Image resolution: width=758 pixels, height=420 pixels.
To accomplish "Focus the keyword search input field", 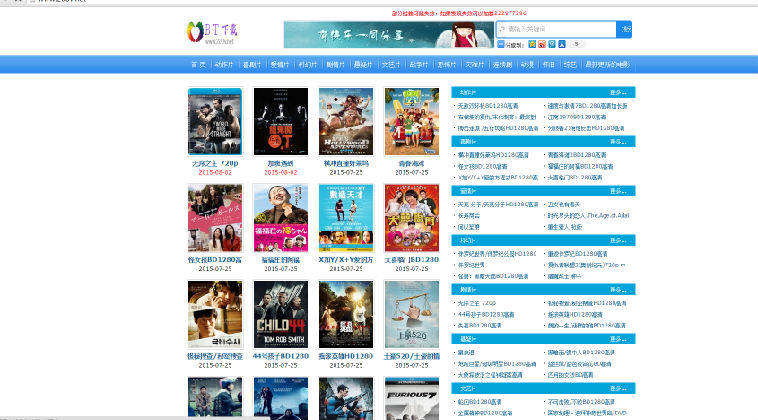I will pyautogui.click(x=556, y=29).
